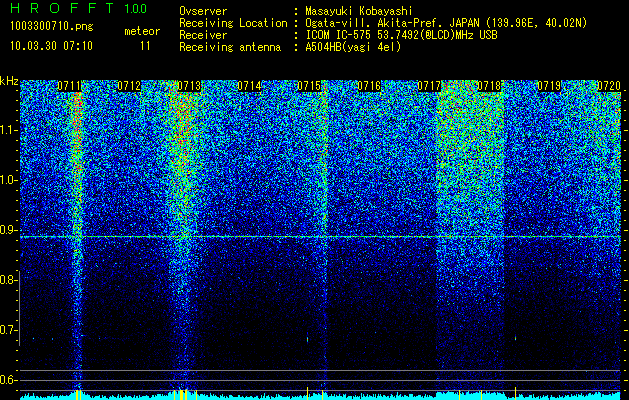Screen dimensions: 629x400
Task: Click the timestamp 10.03.30 07:10
Action: click(x=51, y=46)
